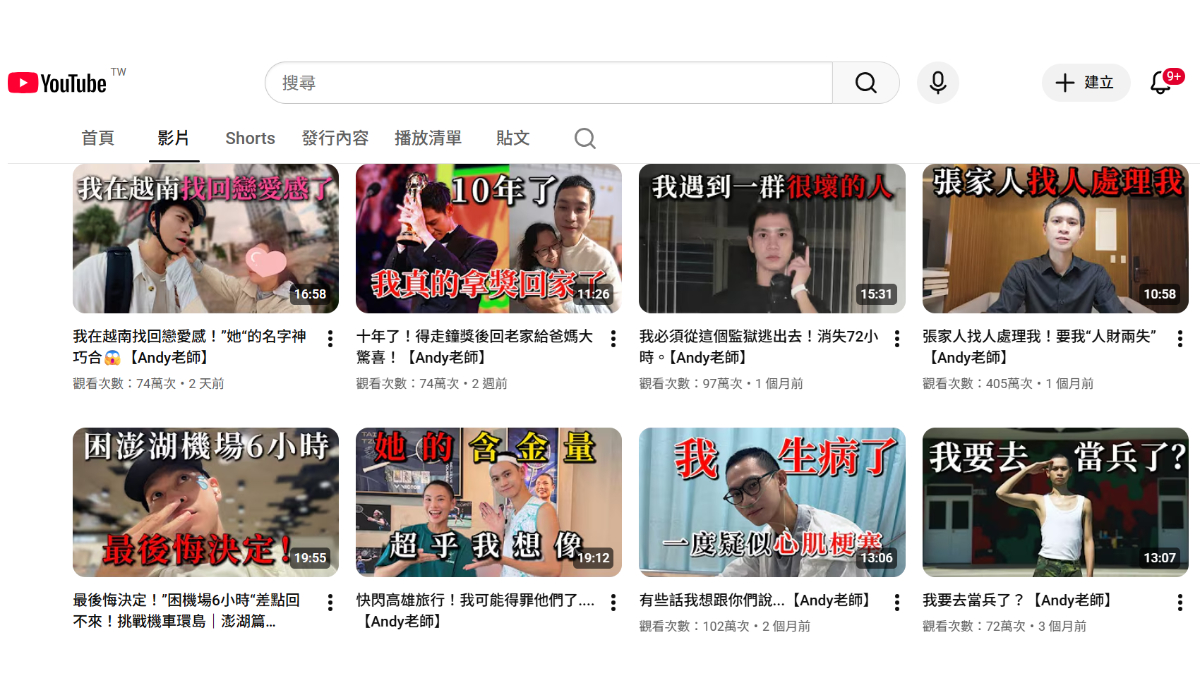
Task: Open more options for Vietnam romance video
Action: 330,339
